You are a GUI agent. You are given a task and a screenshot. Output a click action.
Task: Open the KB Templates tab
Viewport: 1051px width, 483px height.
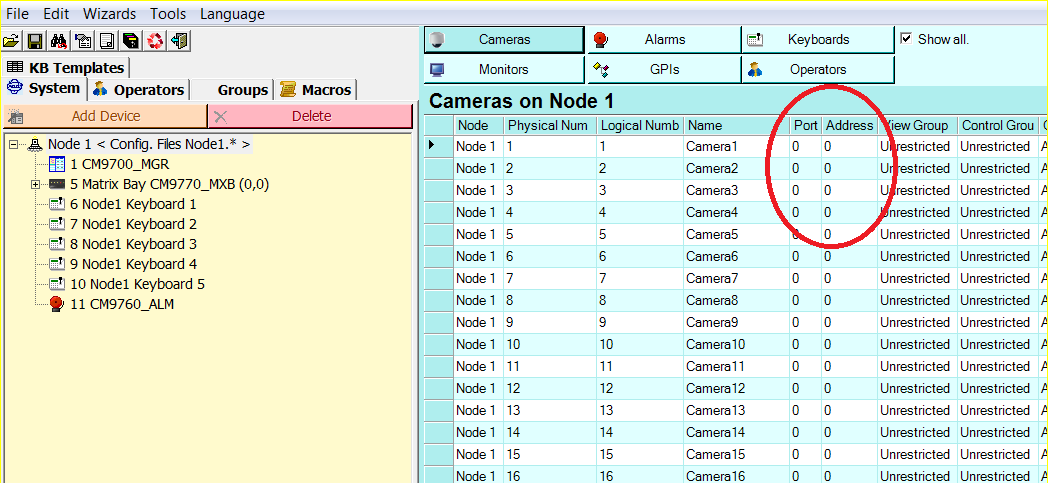(66, 68)
